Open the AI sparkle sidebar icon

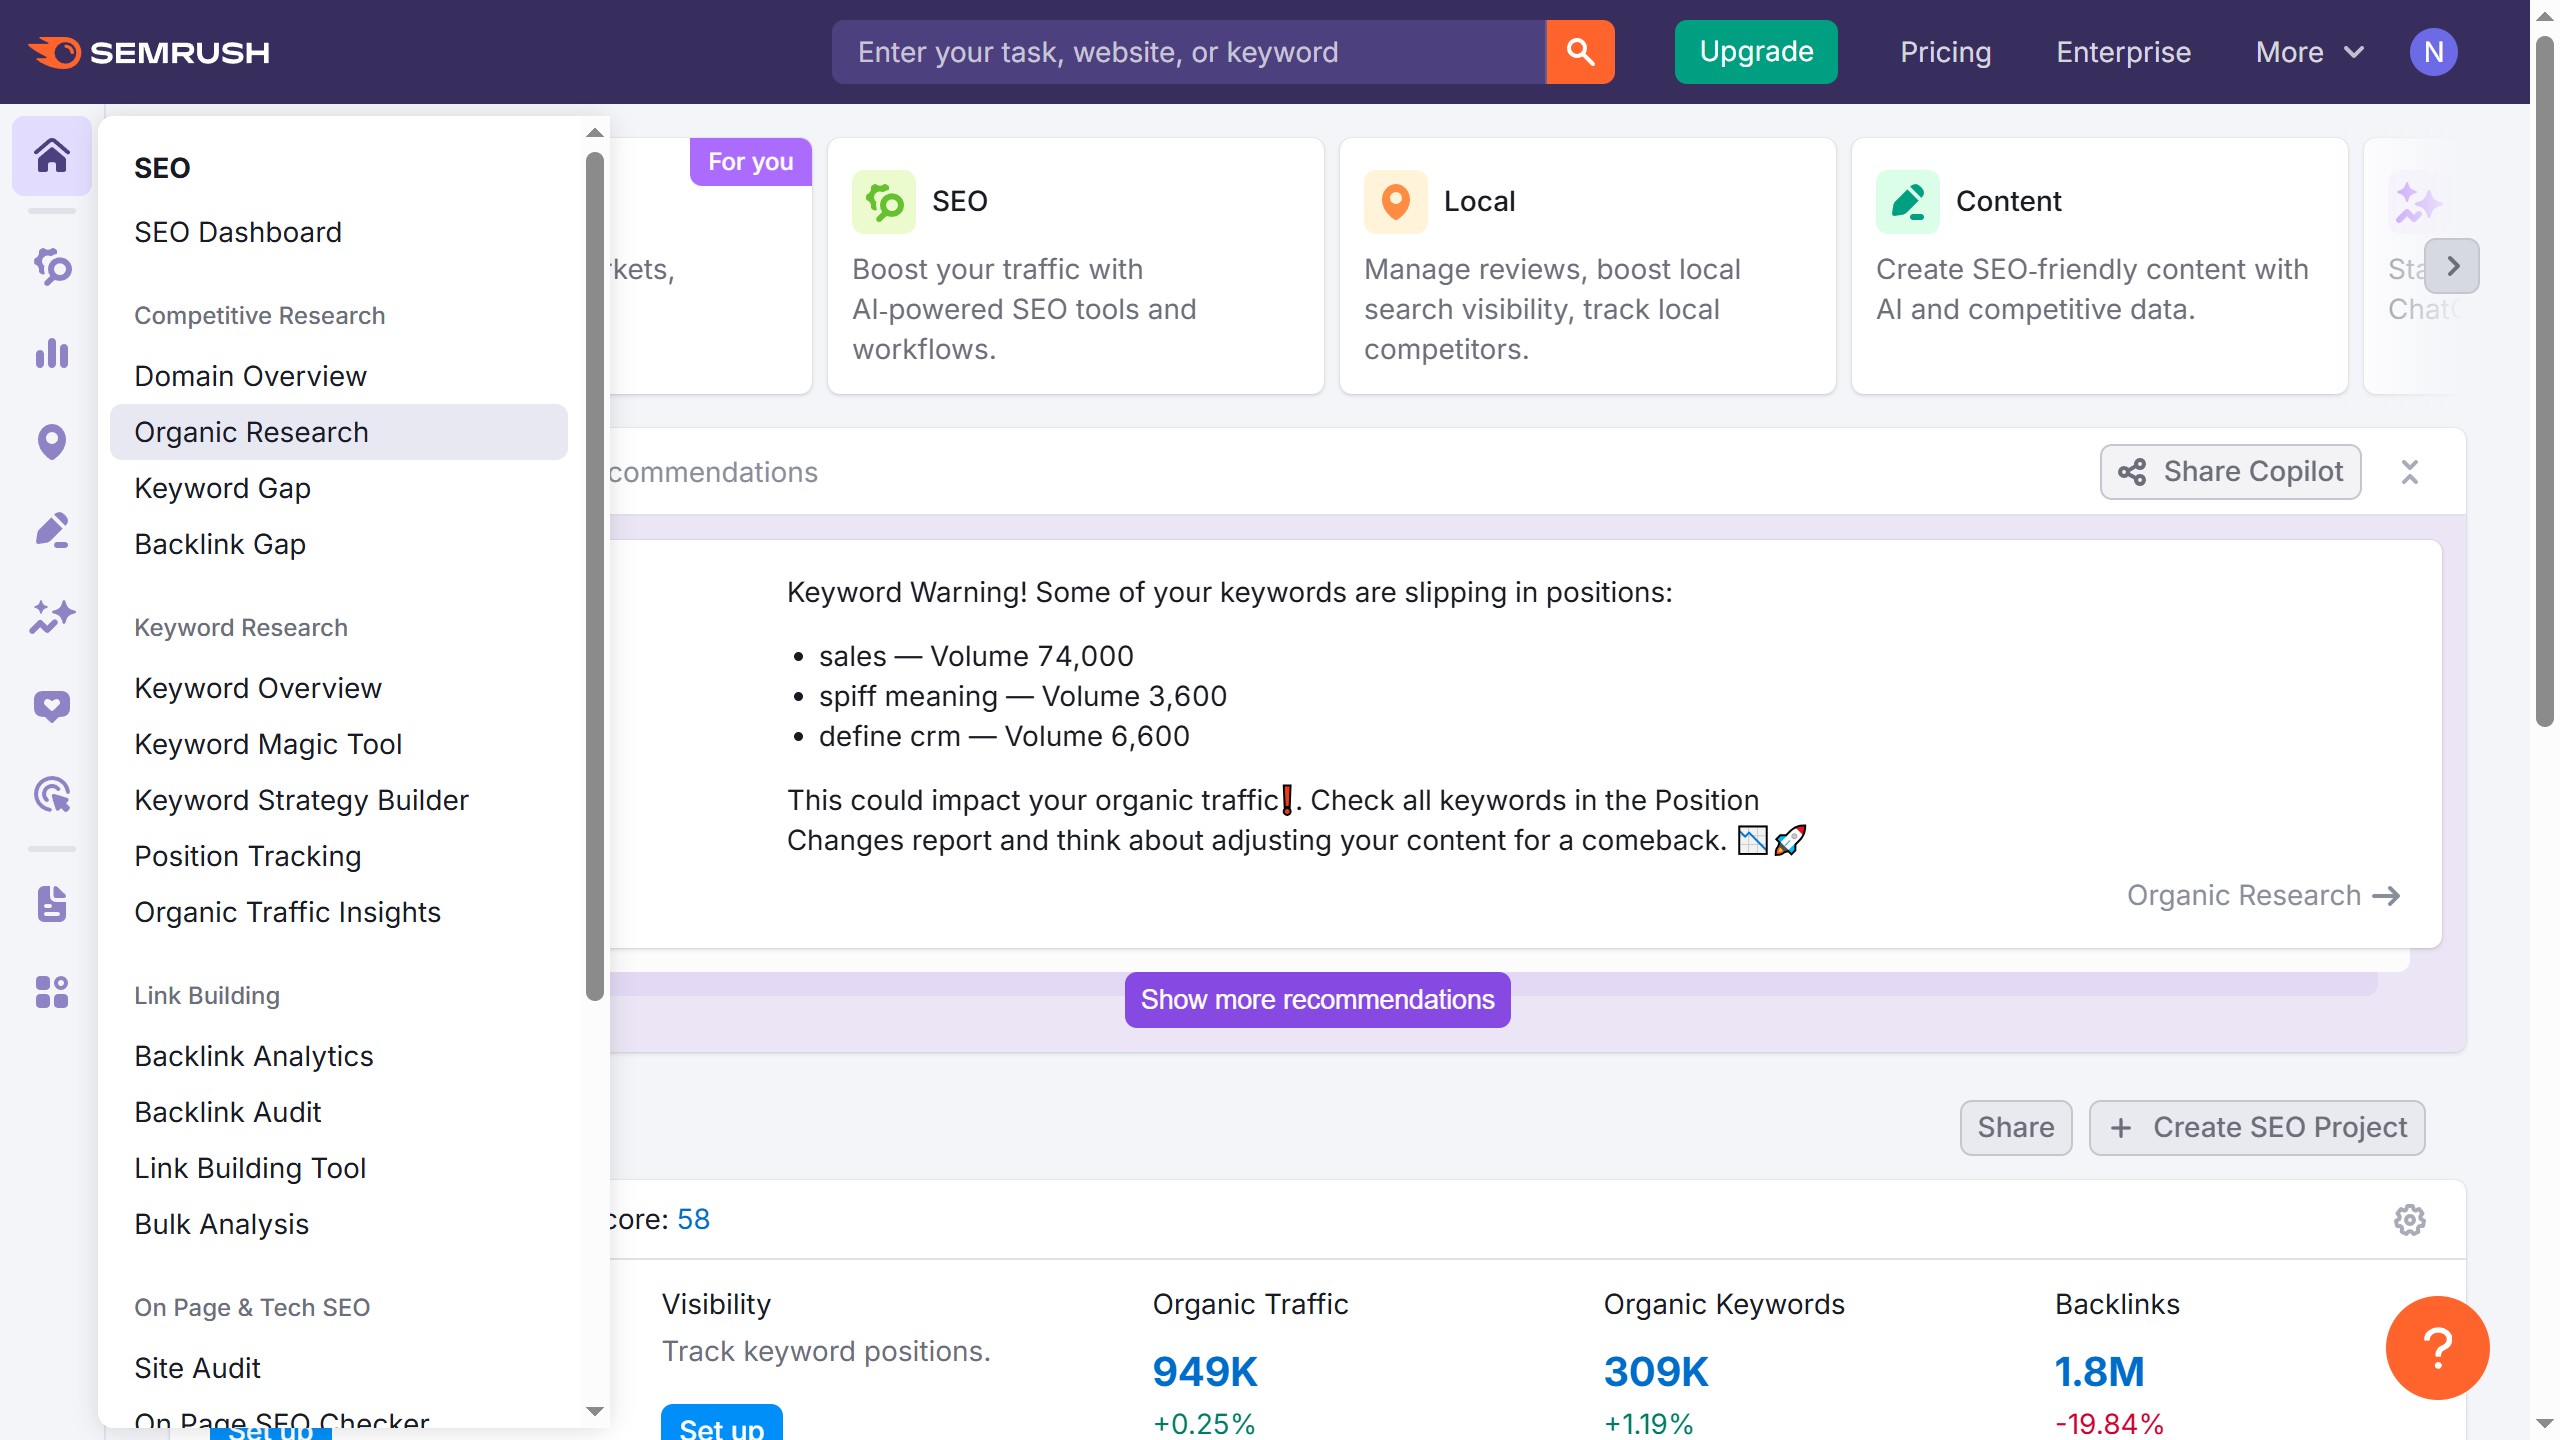tap(52, 617)
